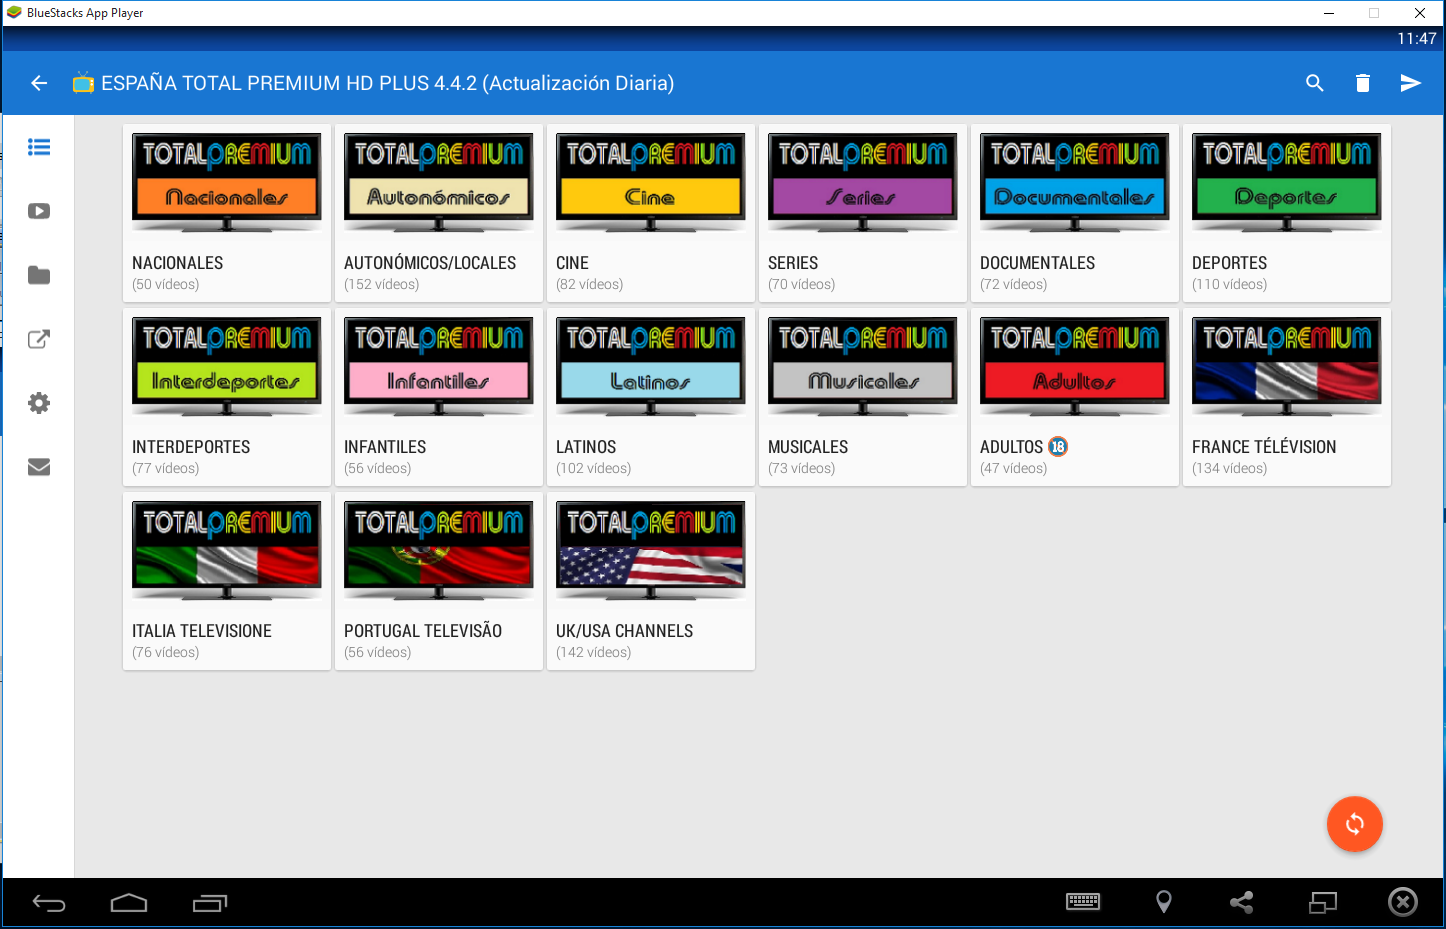
Task: Open the Infantiles thumbnail
Action: tap(439, 367)
